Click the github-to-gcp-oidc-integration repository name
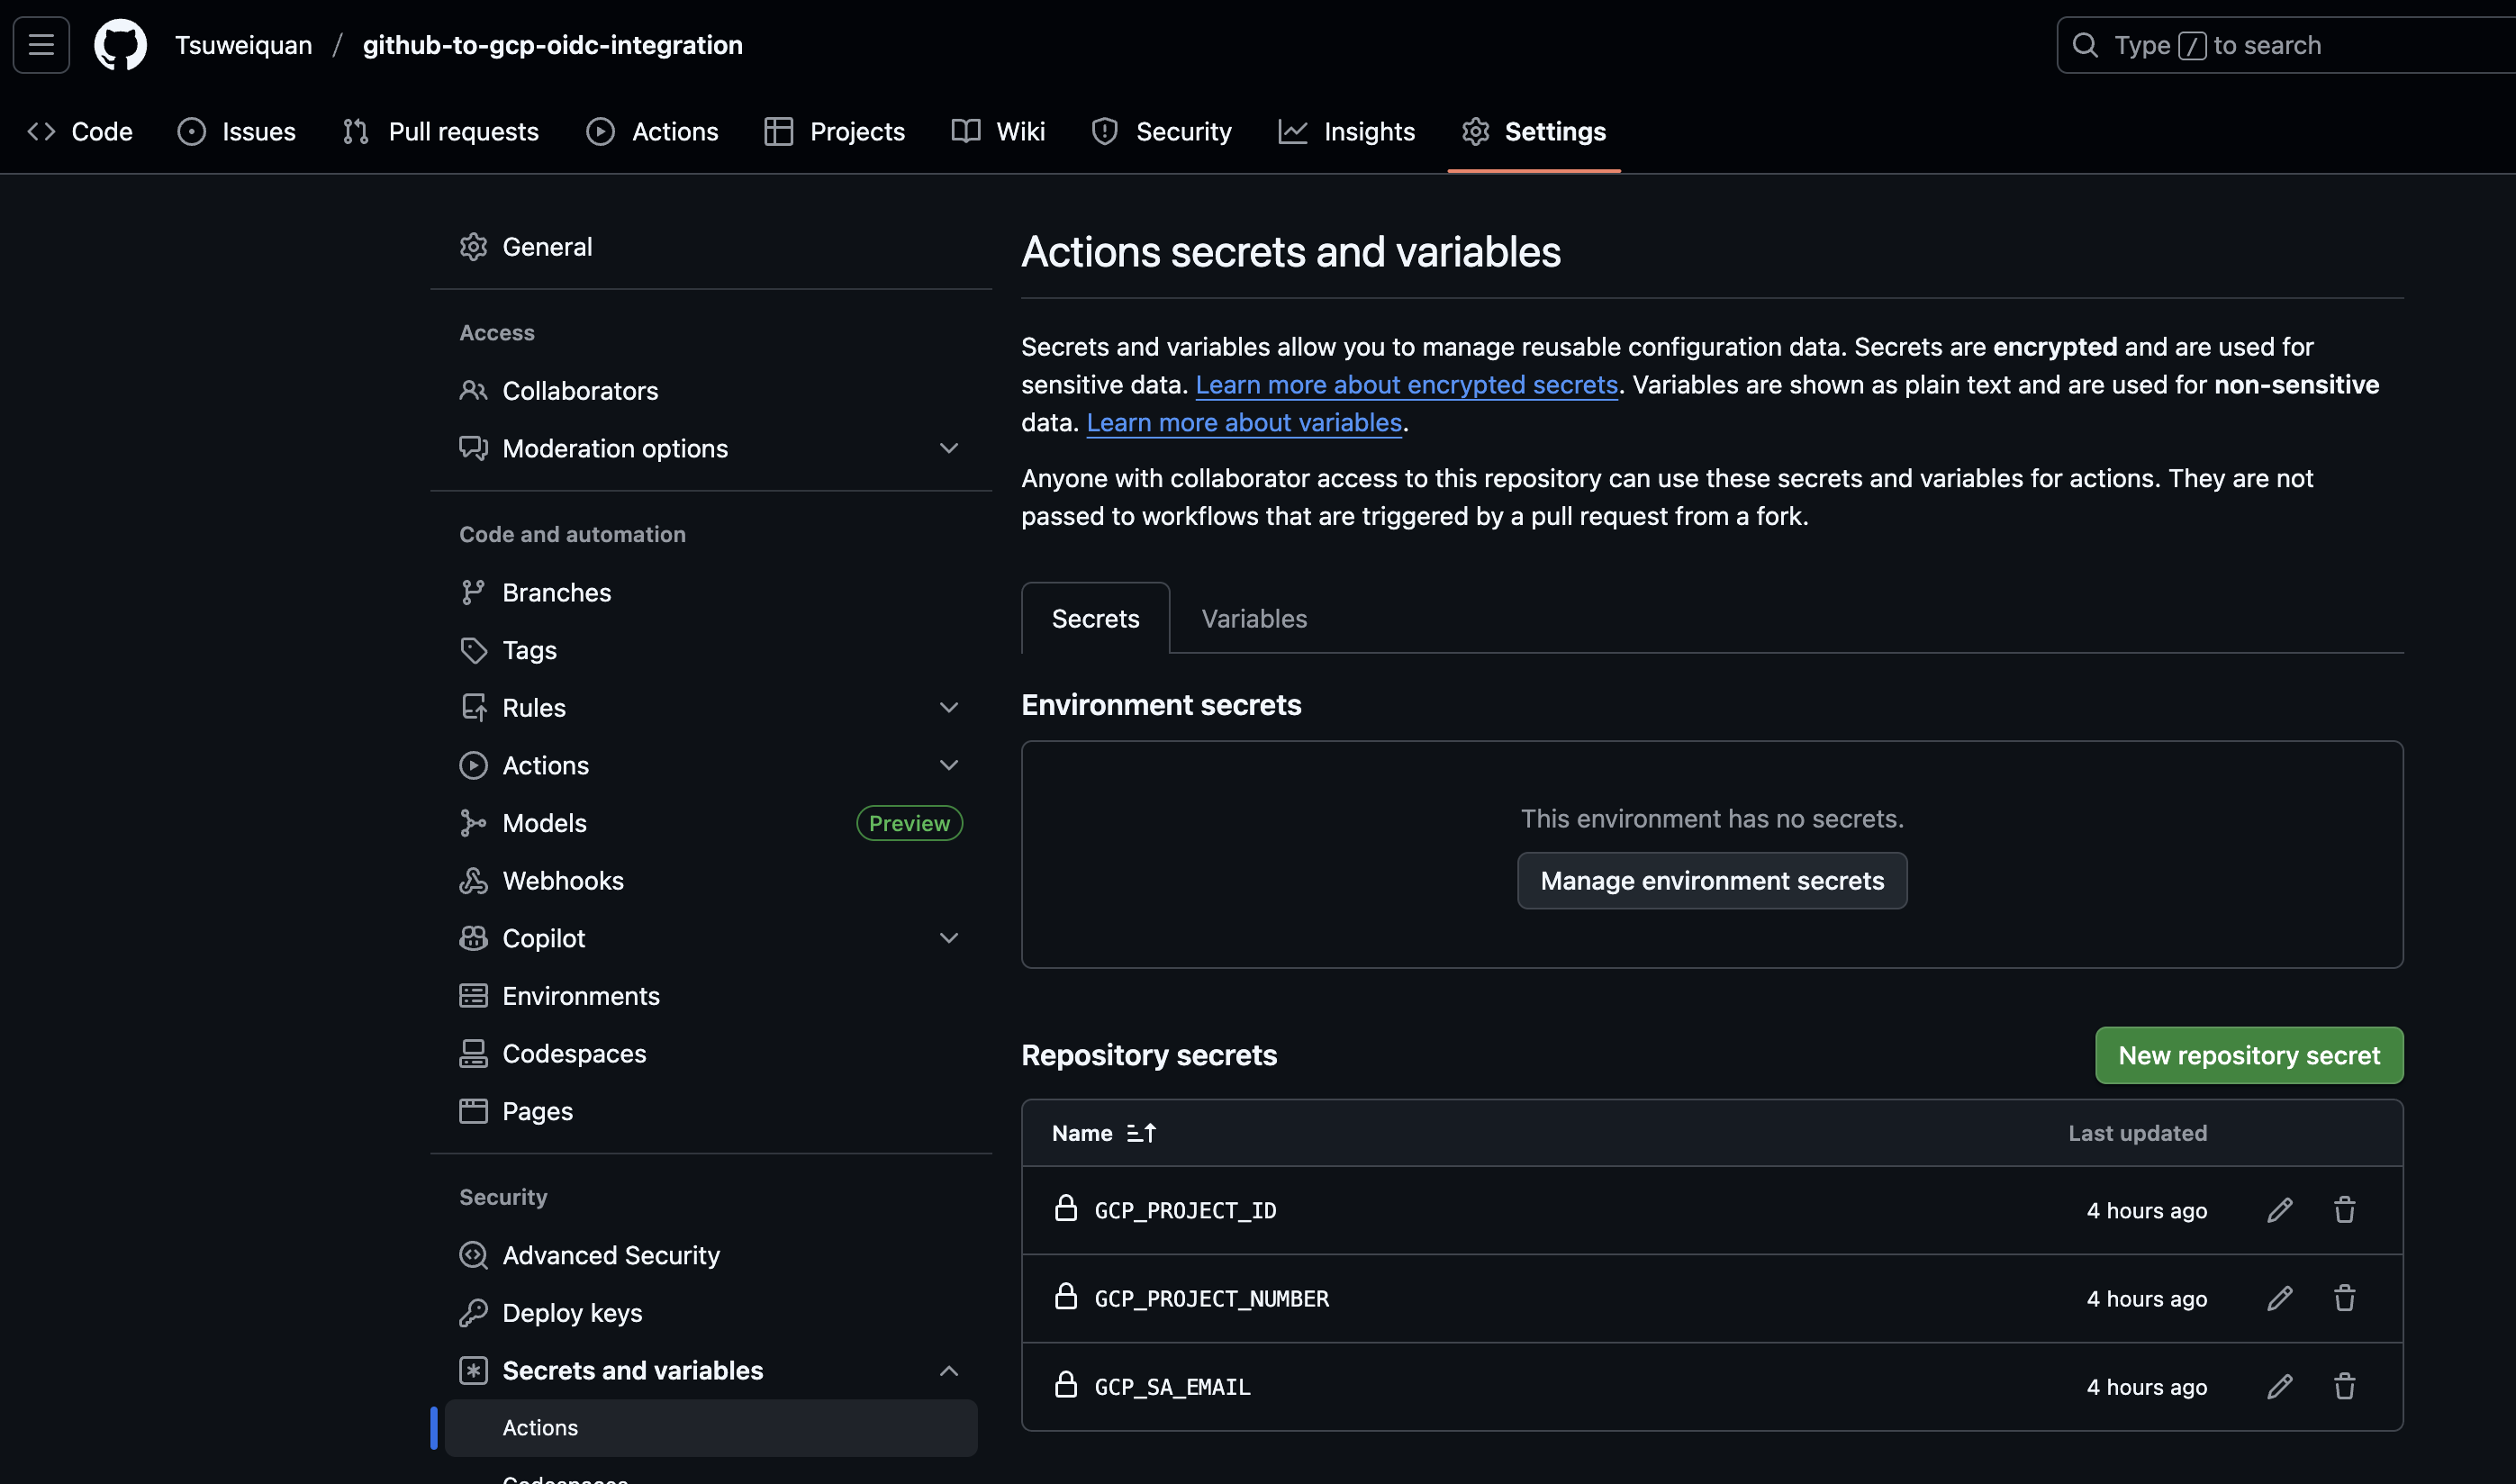The height and width of the screenshot is (1484, 2516). point(552,45)
